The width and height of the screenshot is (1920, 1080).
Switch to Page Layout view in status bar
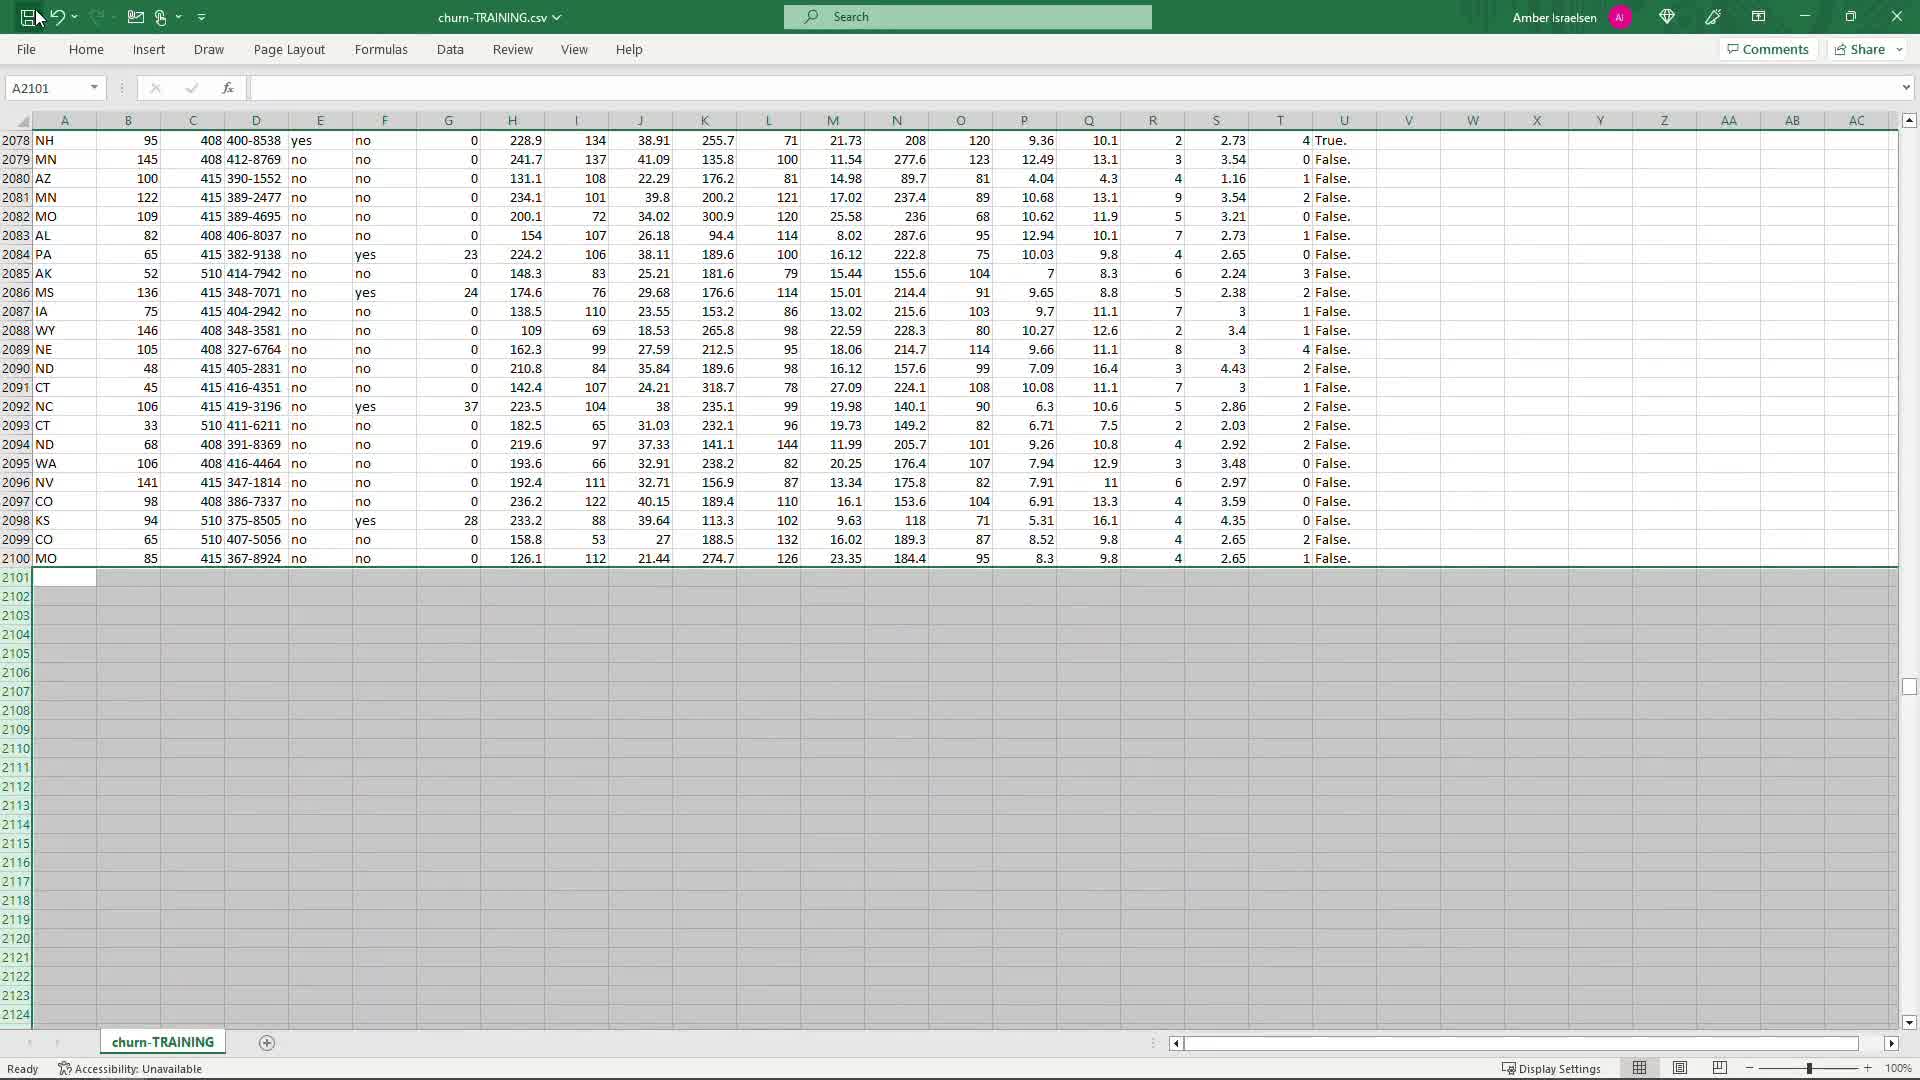click(1680, 1068)
